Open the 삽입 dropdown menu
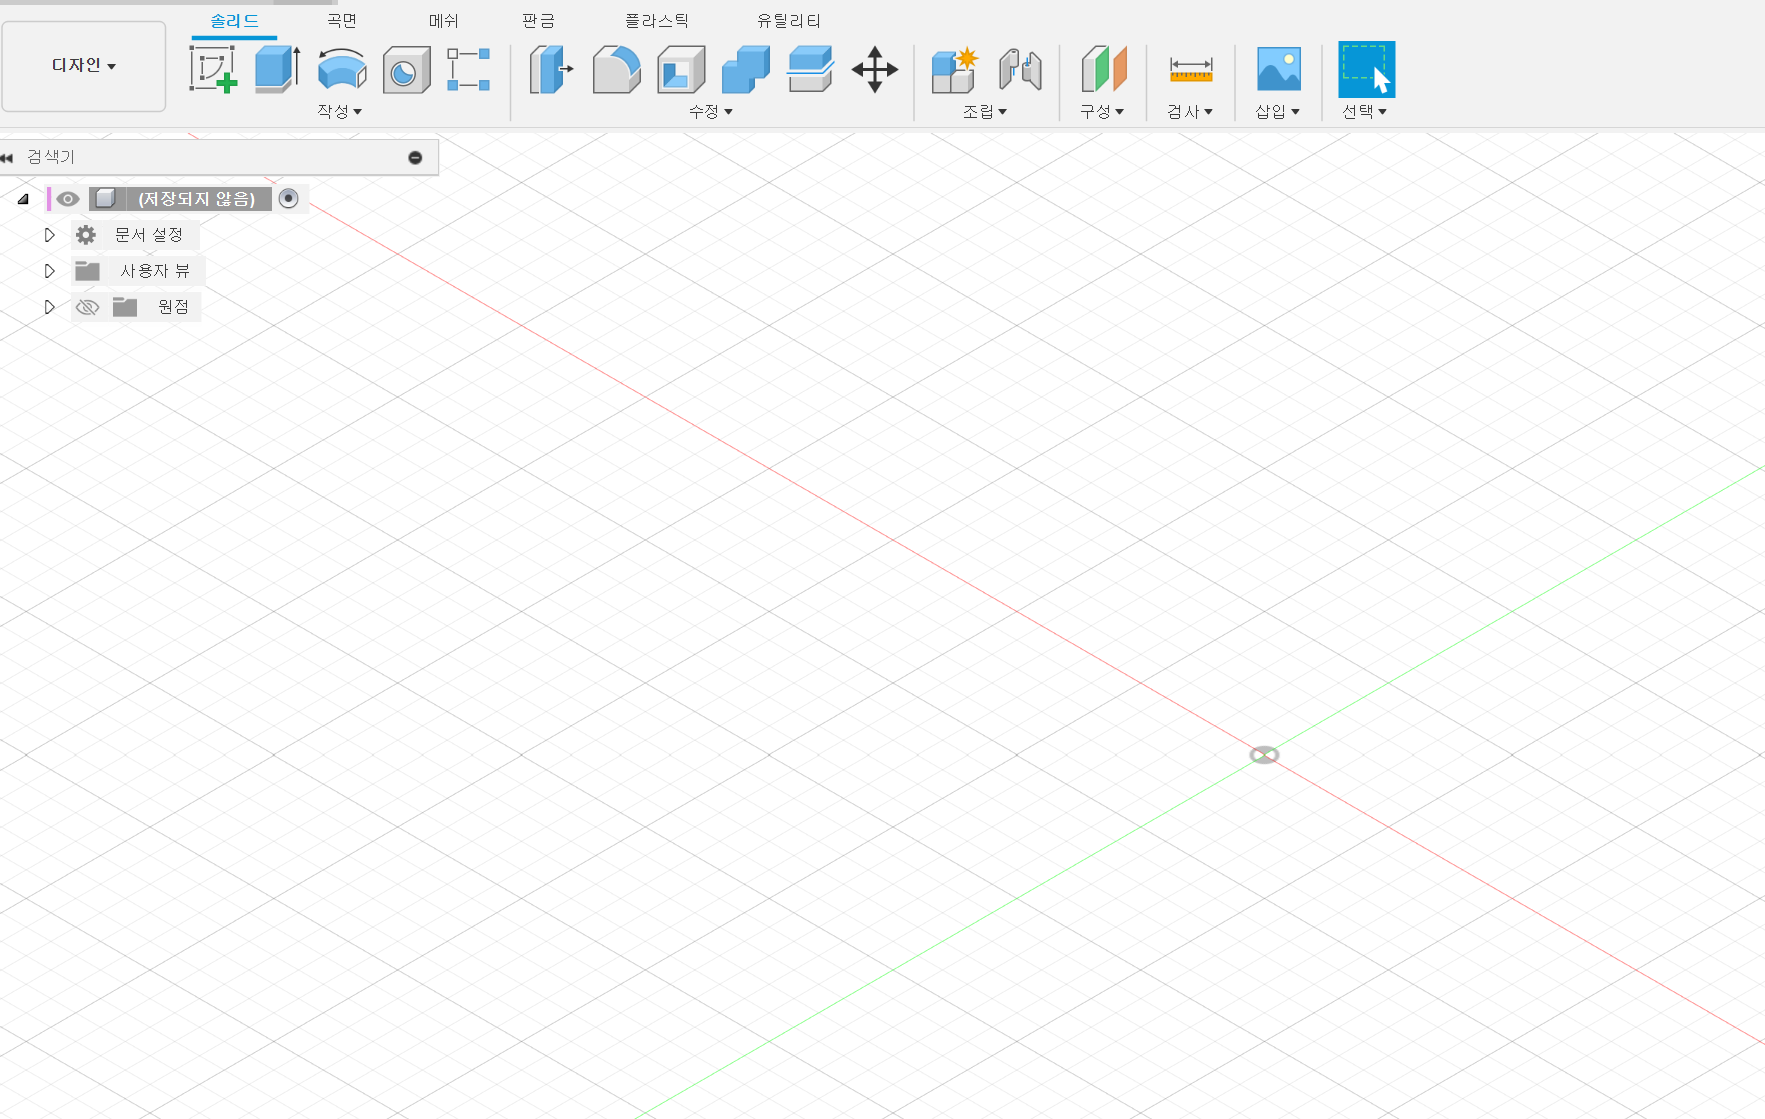1765x1119 pixels. pyautogui.click(x=1278, y=111)
